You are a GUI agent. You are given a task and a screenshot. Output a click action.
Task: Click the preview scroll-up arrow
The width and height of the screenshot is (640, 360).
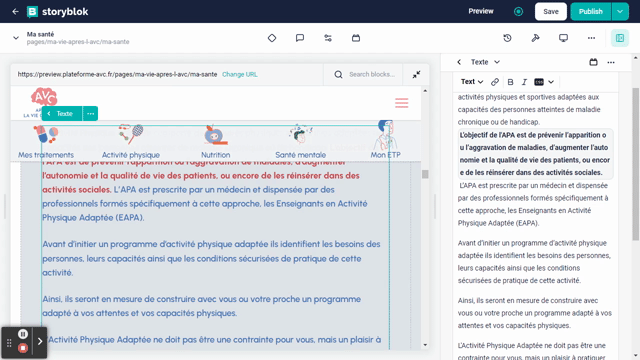(x=425, y=91)
